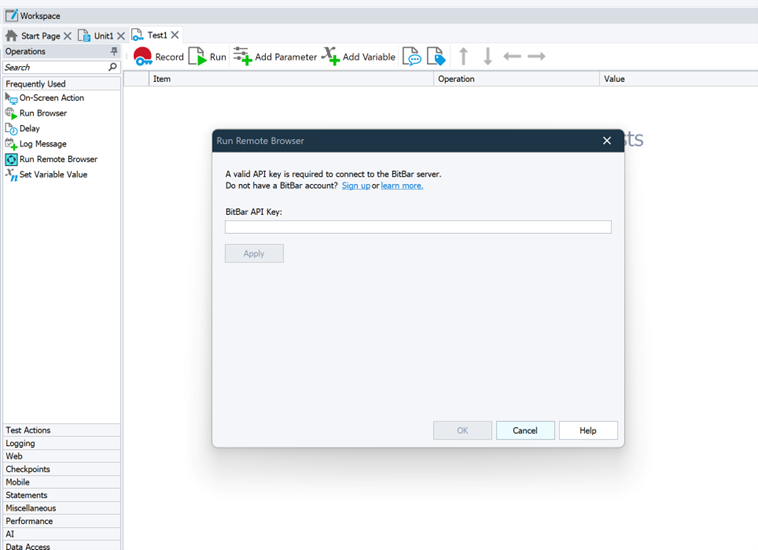
Task: Select On-Screen Action operation
Action: 45,98
